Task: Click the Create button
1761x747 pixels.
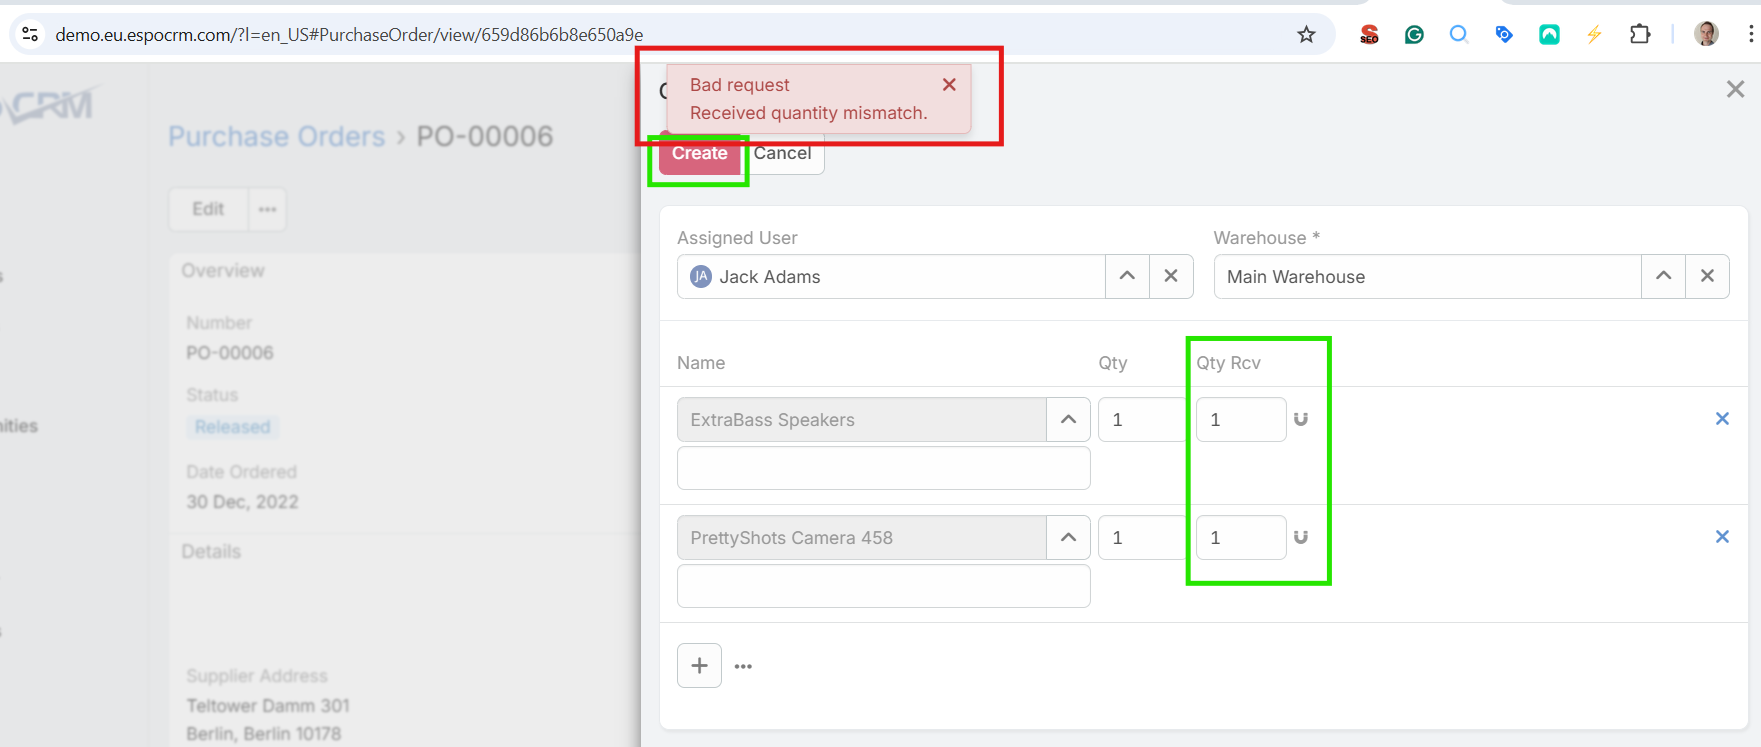Action: pyautogui.click(x=699, y=154)
